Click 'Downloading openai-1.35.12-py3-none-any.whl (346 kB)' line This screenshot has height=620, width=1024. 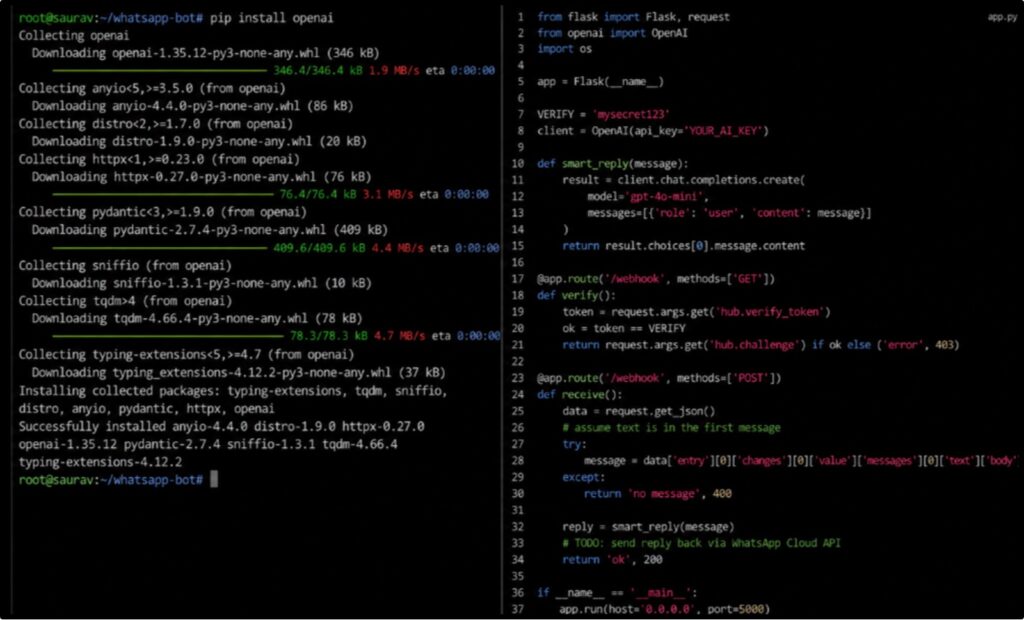point(205,53)
